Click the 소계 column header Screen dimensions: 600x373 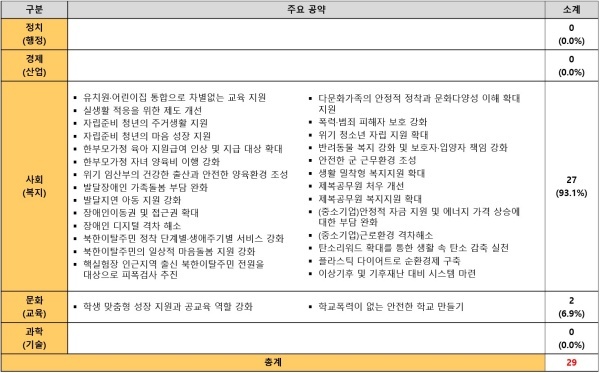(571, 9)
